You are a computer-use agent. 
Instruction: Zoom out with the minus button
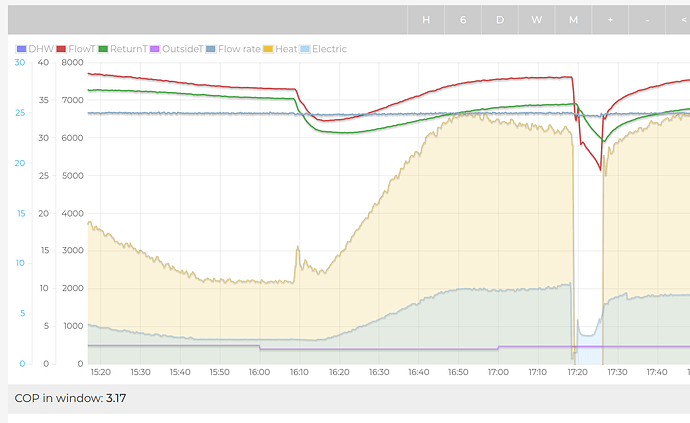648,20
